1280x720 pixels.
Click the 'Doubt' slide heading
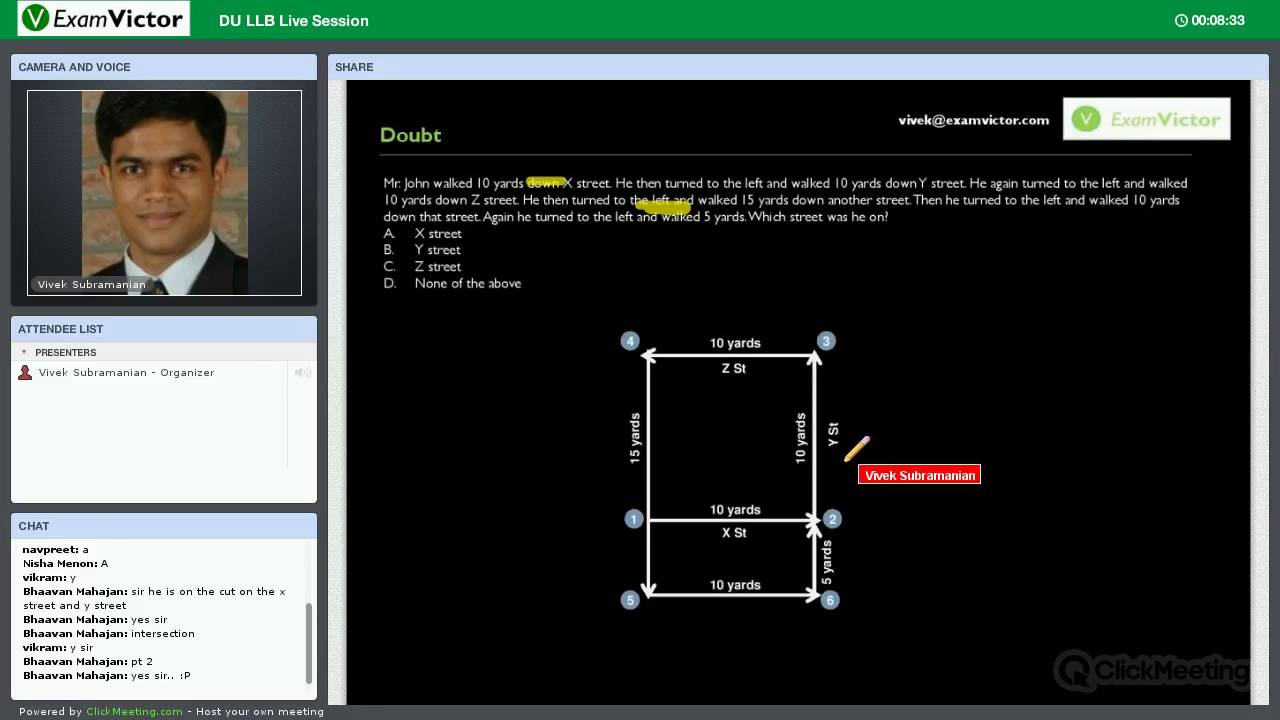click(x=410, y=135)
